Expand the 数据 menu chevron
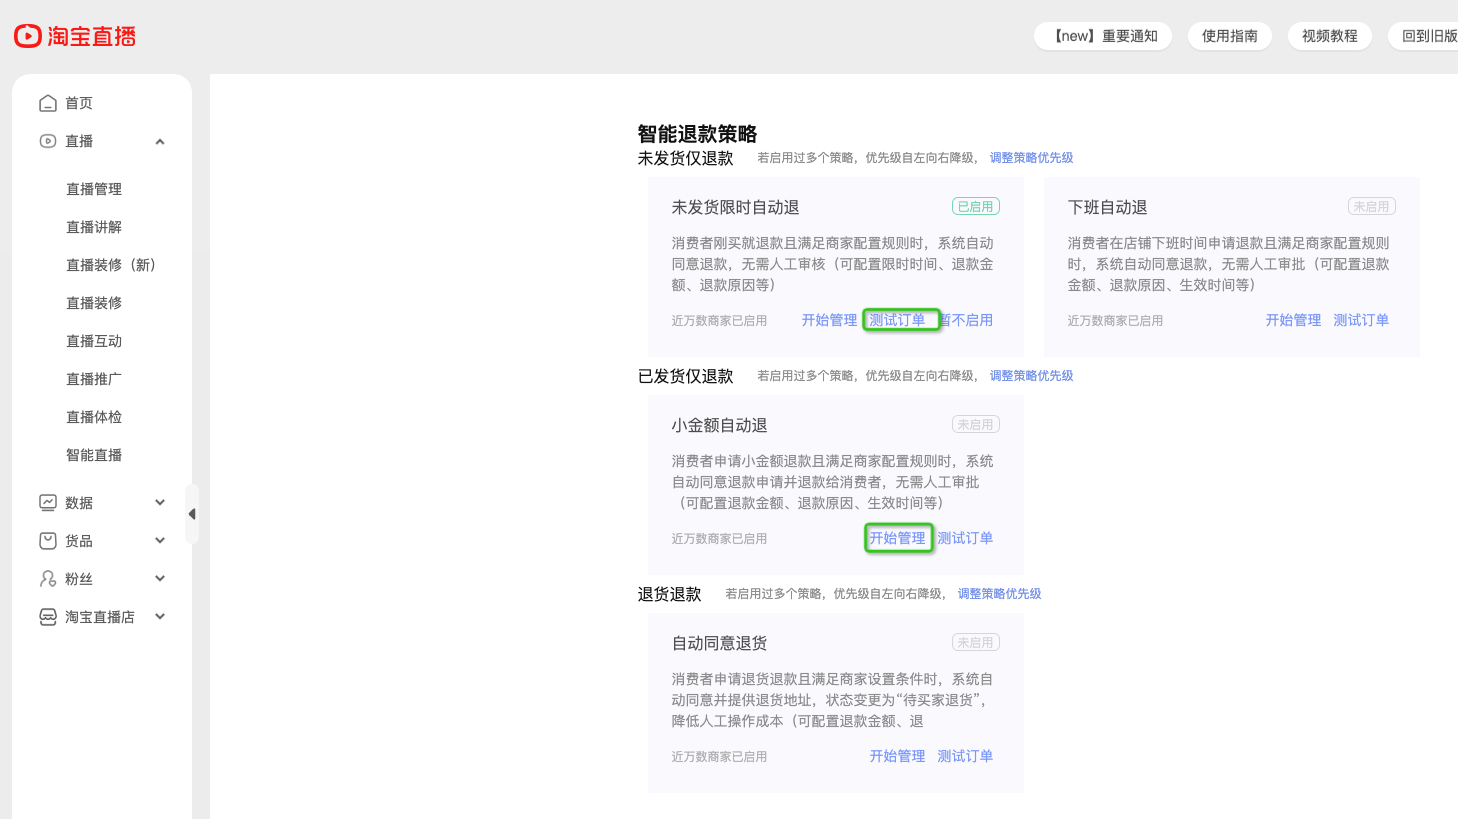The image size is (1458, 819). [x=160, y=503]
